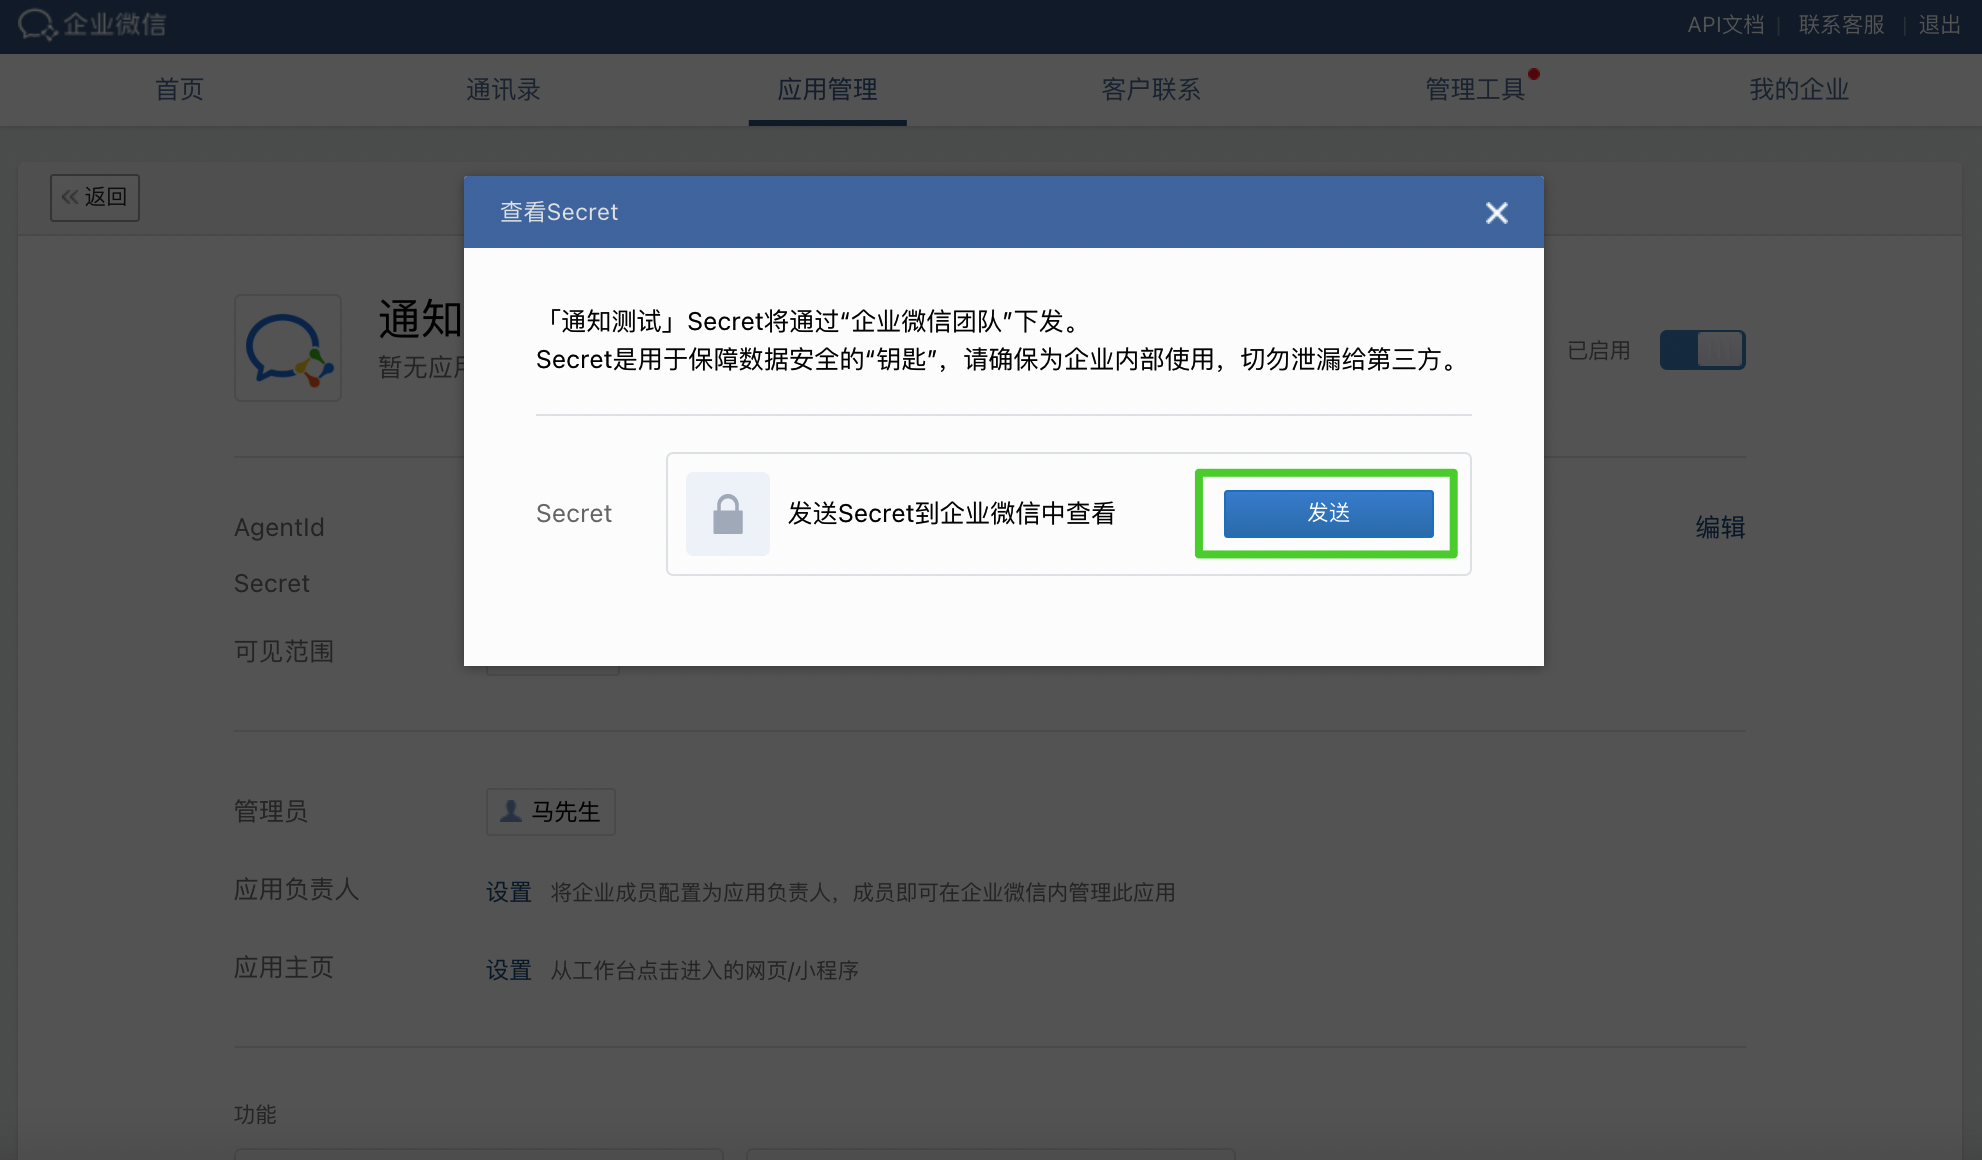Switch to the 通讯录 tab
Screen dimensions: 1982x1160
click(503, 90)
